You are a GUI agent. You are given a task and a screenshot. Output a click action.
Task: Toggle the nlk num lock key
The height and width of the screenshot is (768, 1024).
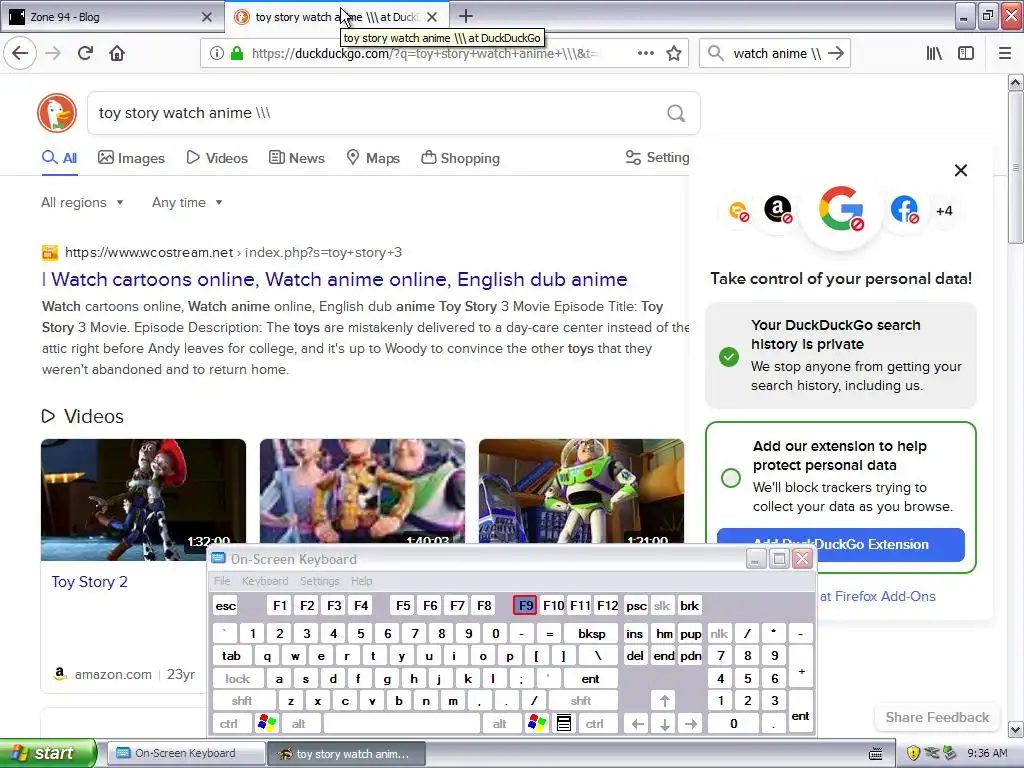pyautogui.click(x=719, y=633)
